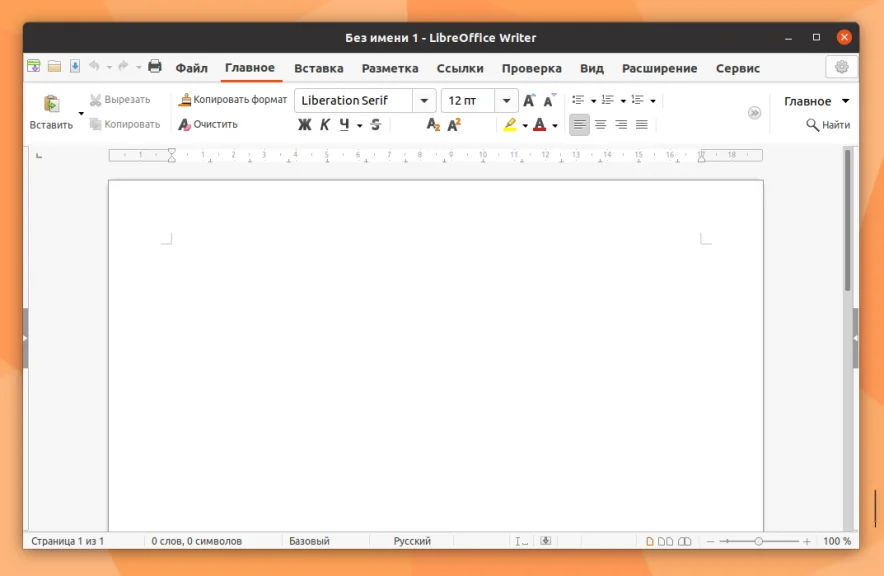Open the Liberation Serif font name dropdown
Screen dimensions: 884x576
(425, 101)
